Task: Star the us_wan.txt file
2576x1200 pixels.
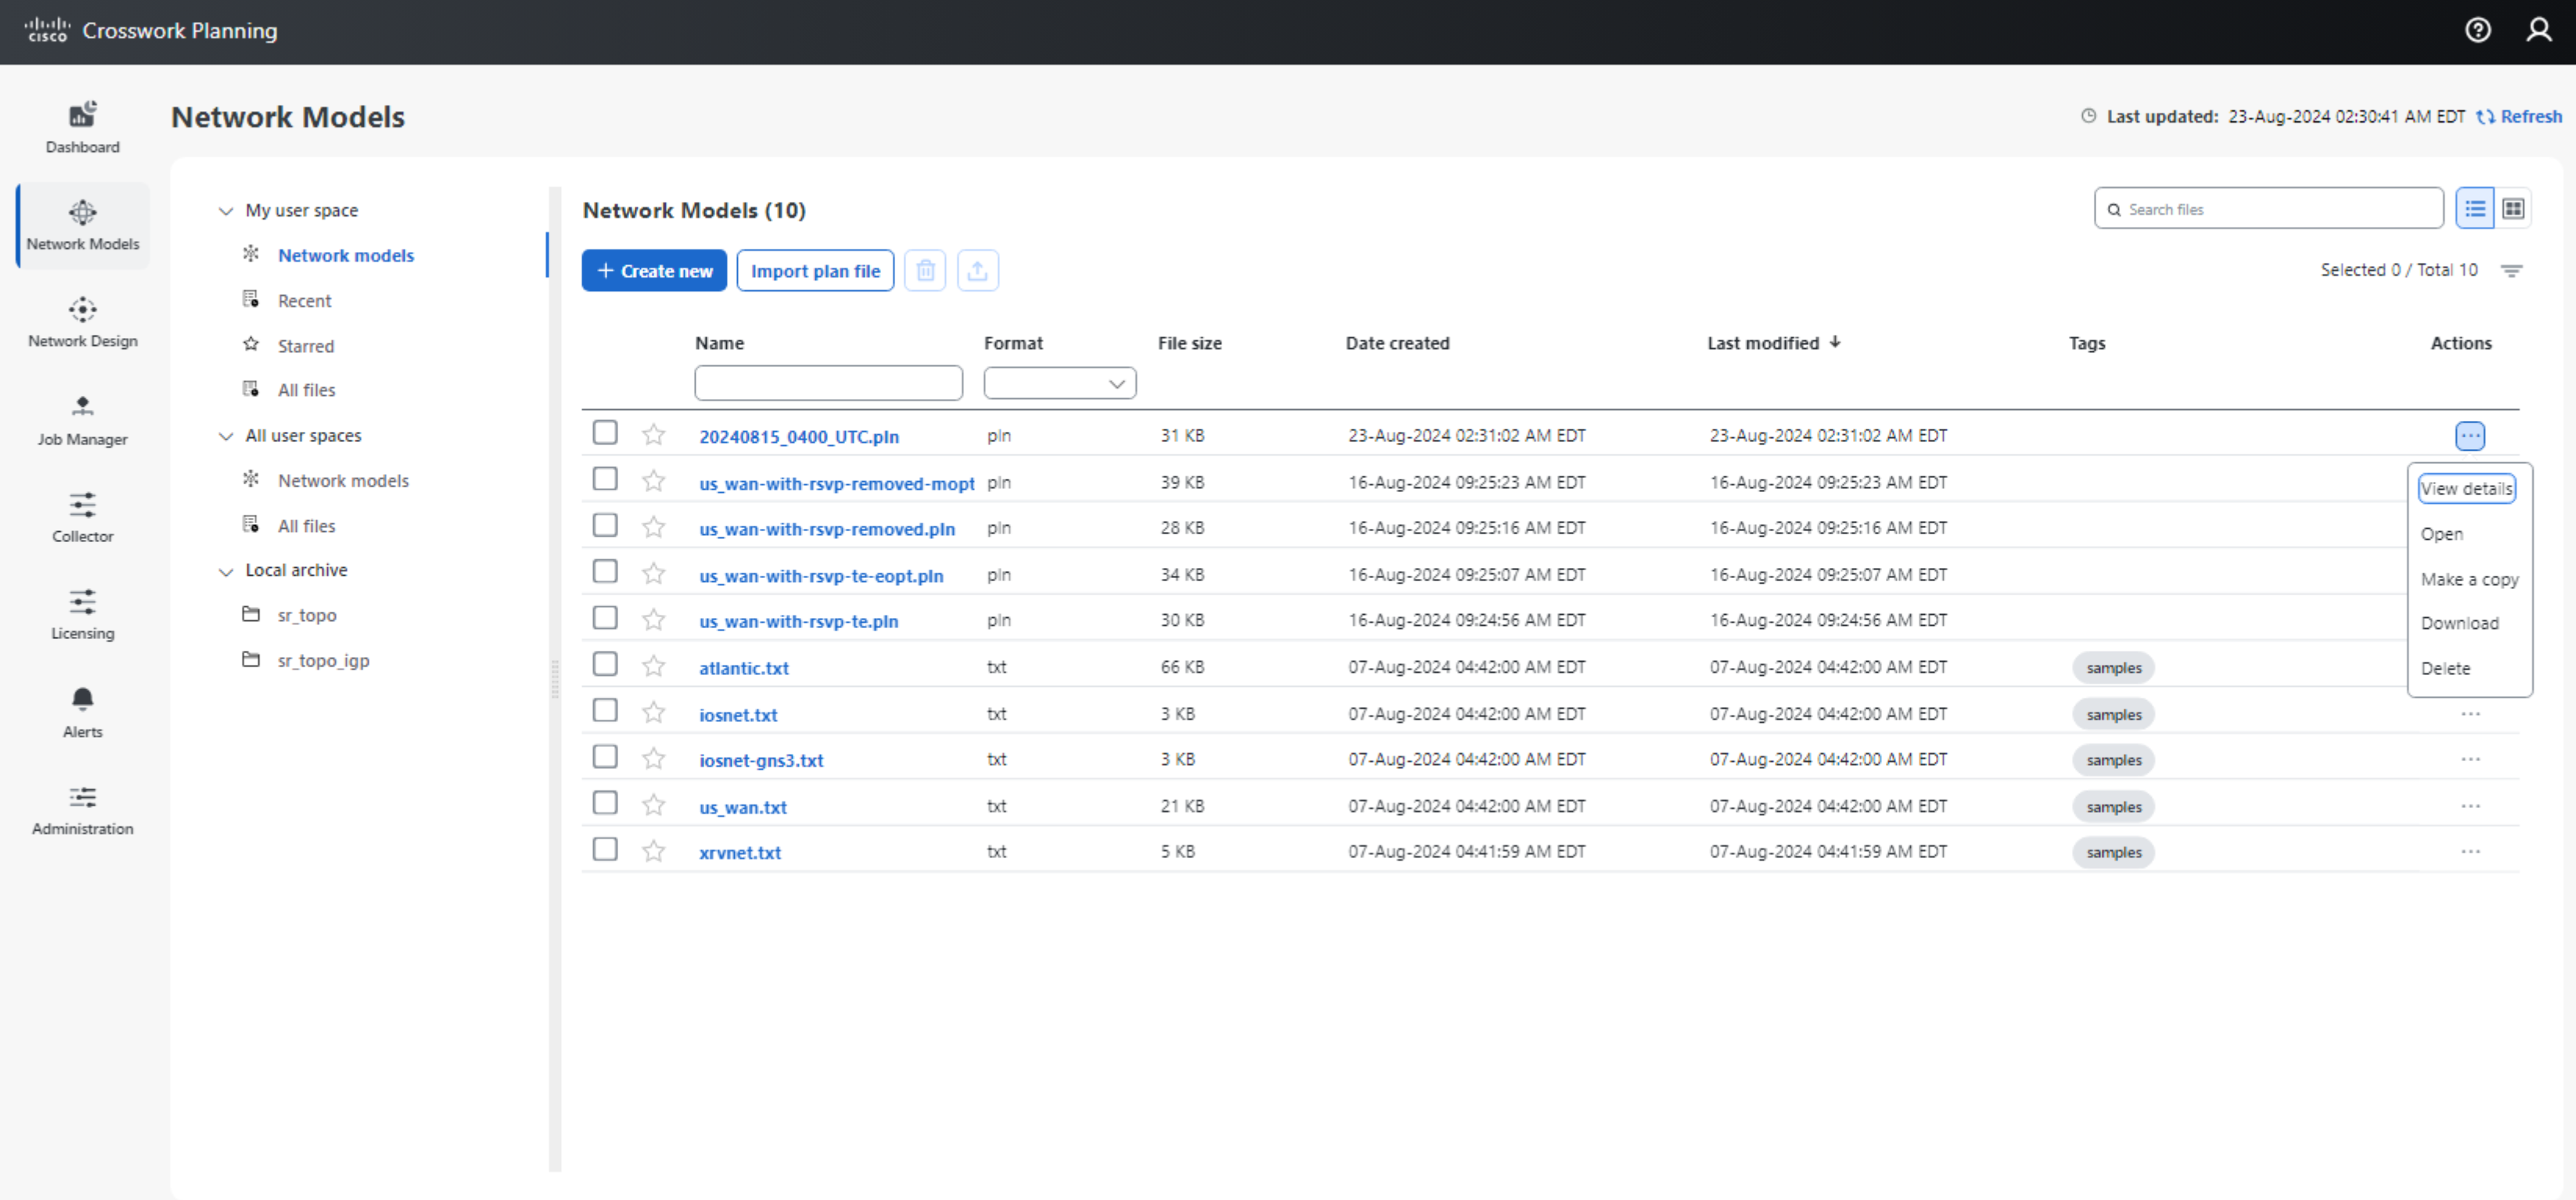Action: click(653, 804)
